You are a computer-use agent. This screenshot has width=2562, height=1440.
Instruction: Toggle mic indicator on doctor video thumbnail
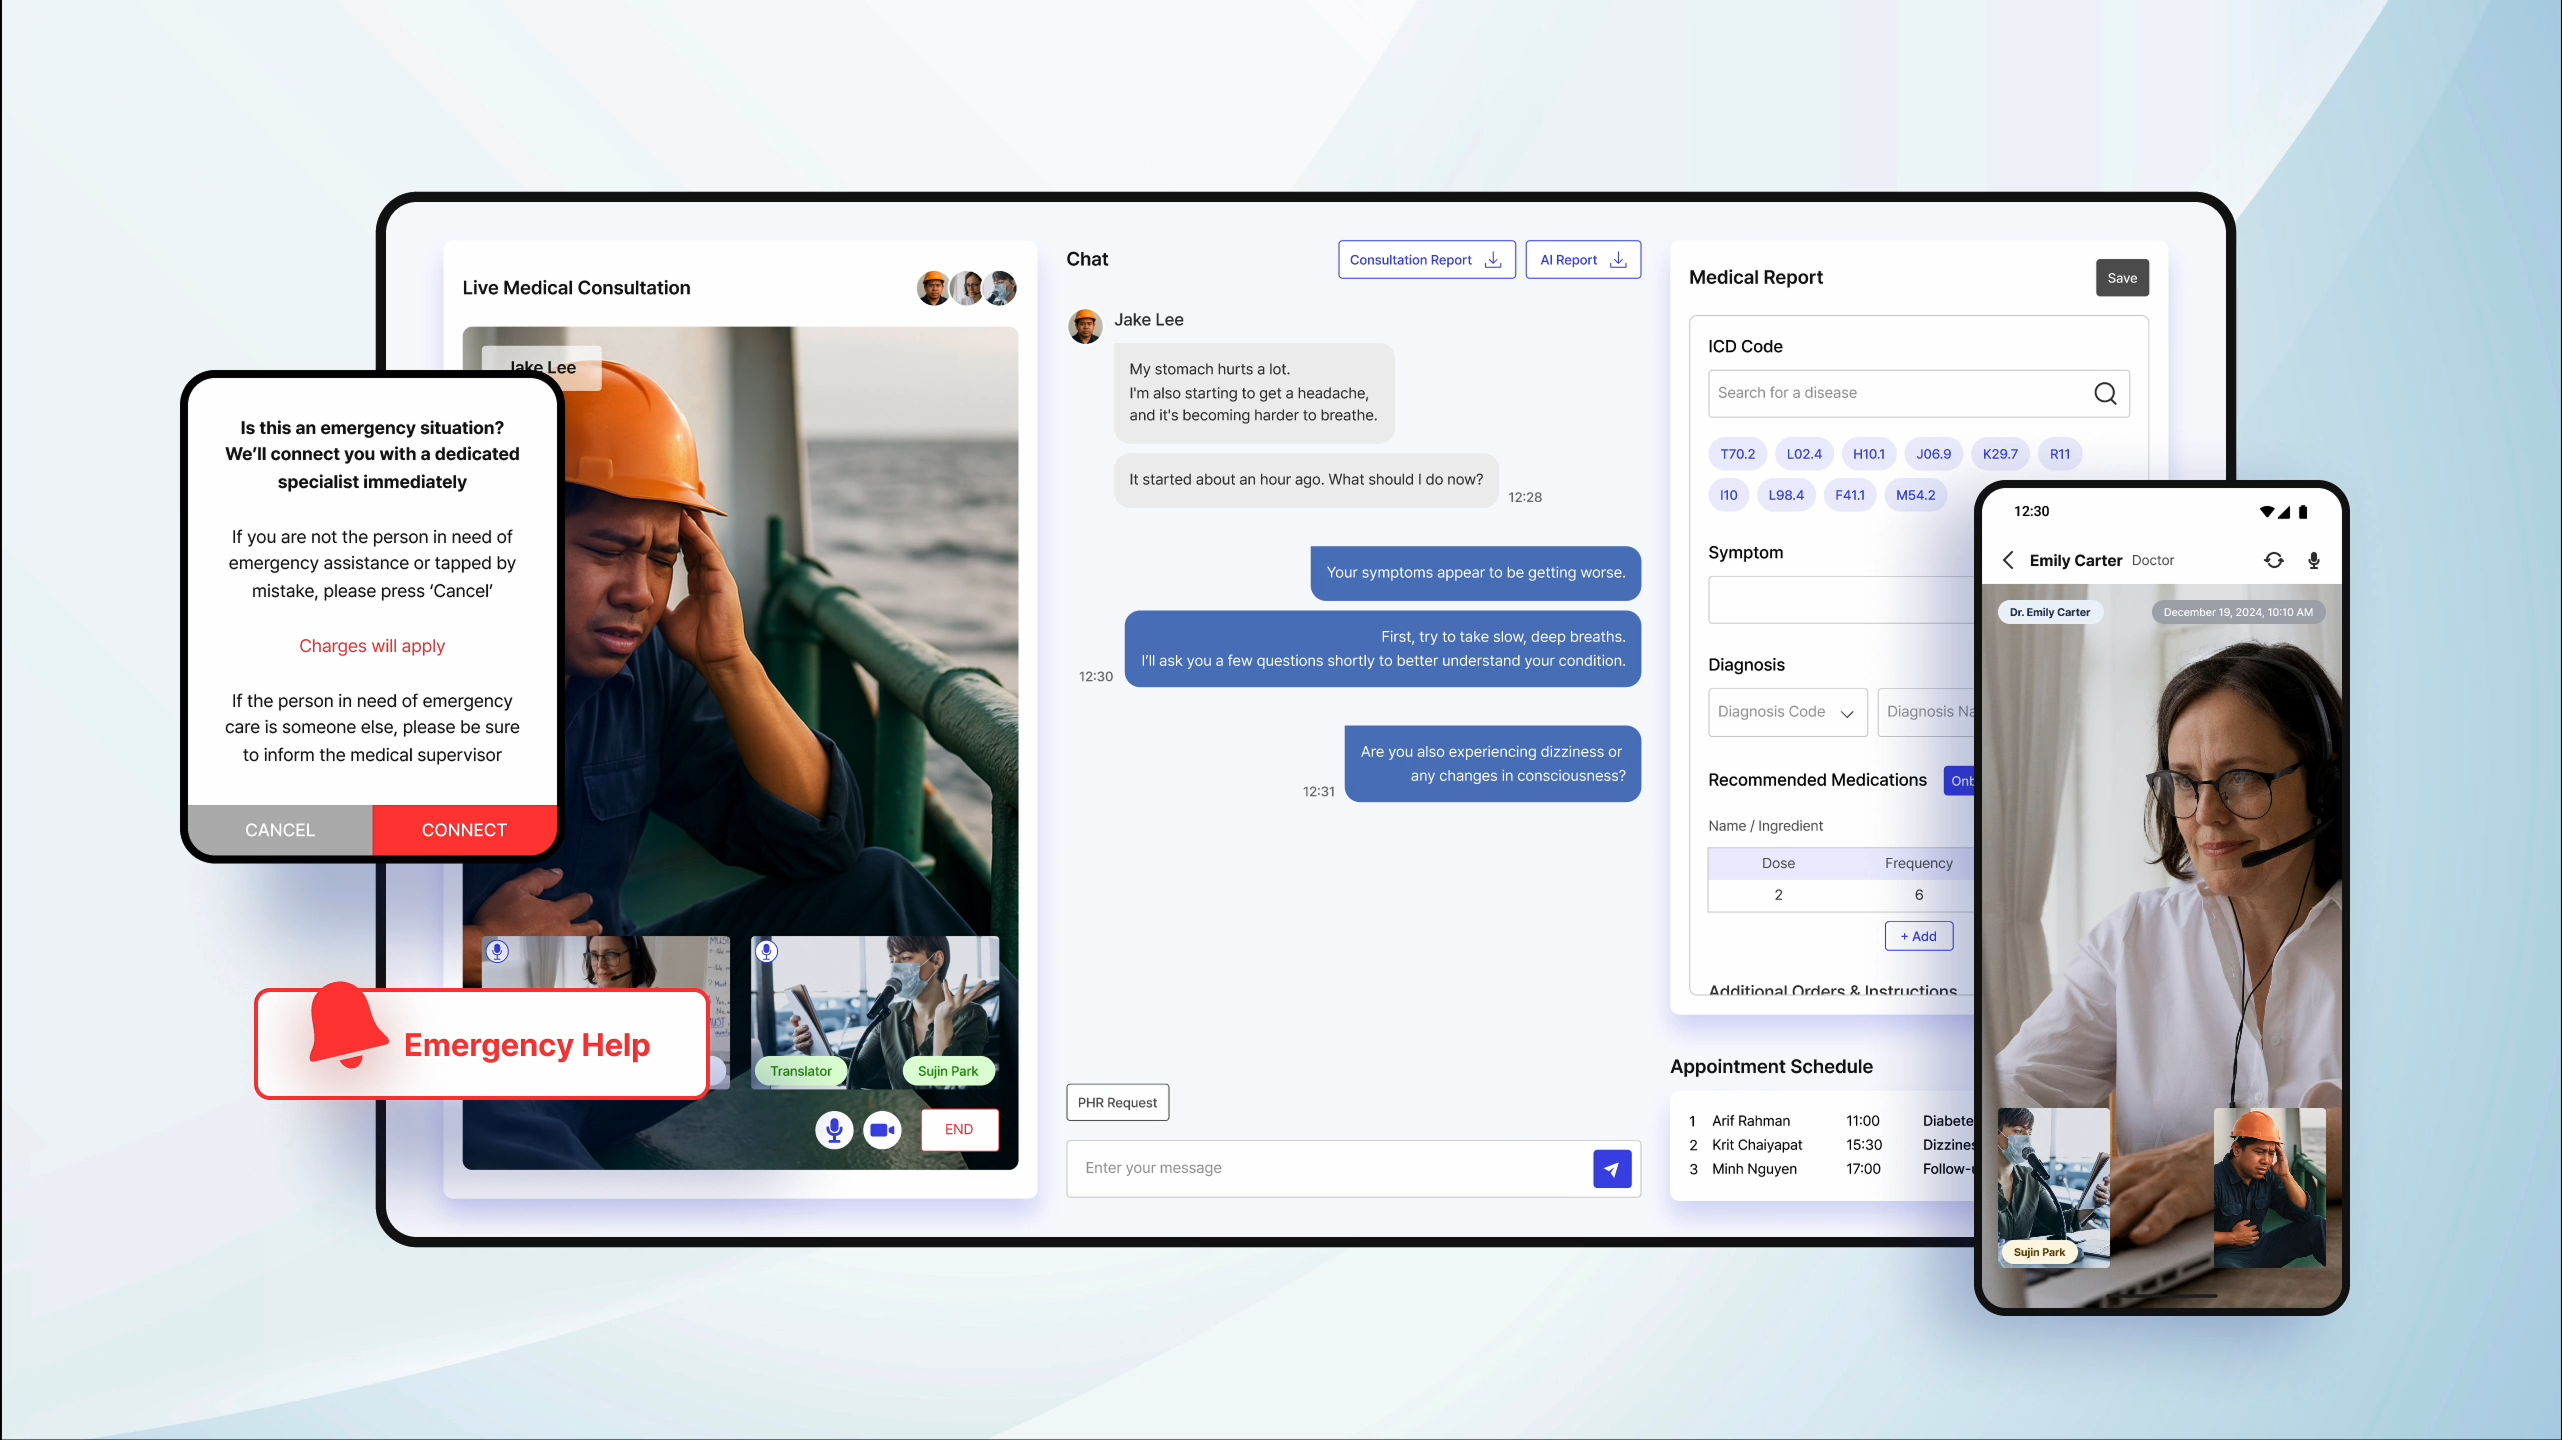tap(497, 951)
